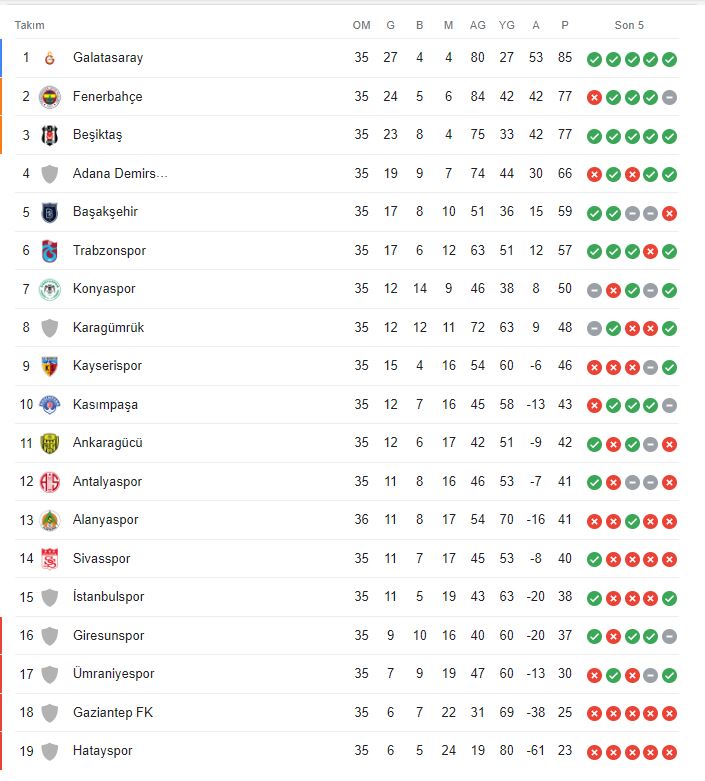The width and height of the screenshot is (705, 781).
Task: Click the Takım column header
Action: (29, 25)
